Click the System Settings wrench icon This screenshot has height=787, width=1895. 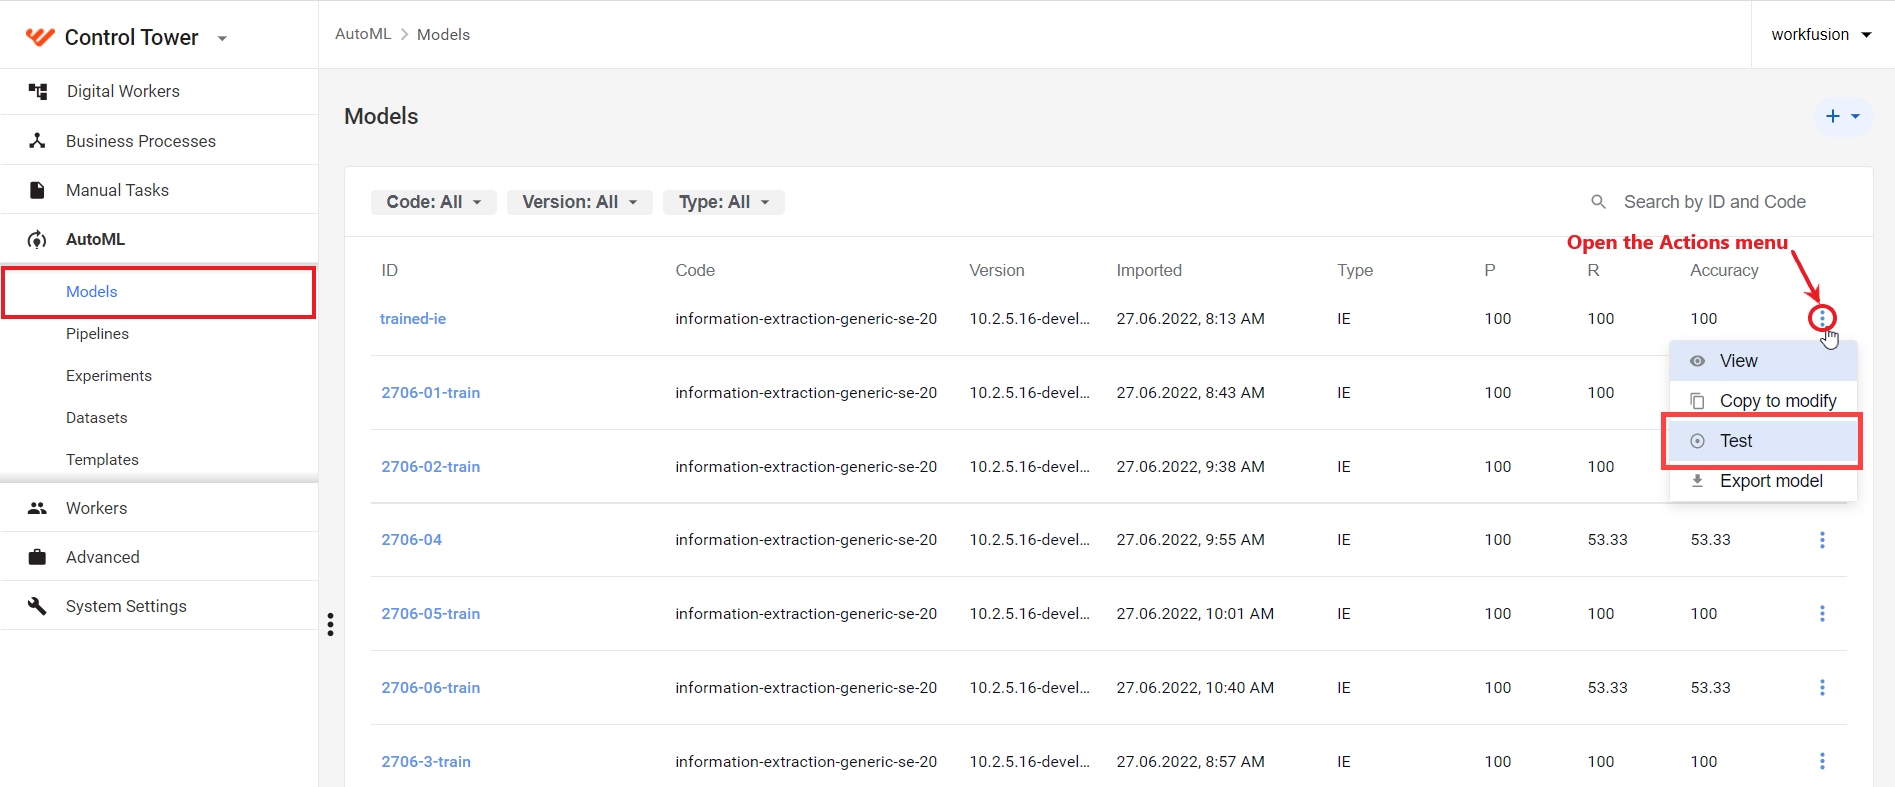tap(37, 606)
